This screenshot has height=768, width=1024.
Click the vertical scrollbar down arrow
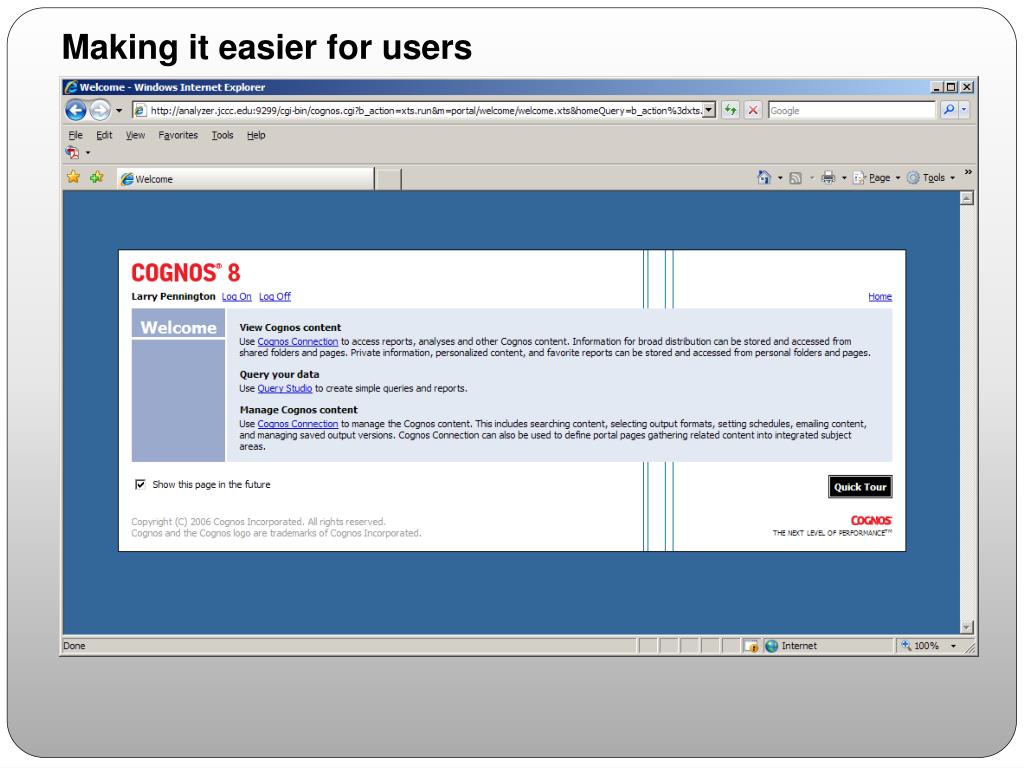[x=967, y=627]
